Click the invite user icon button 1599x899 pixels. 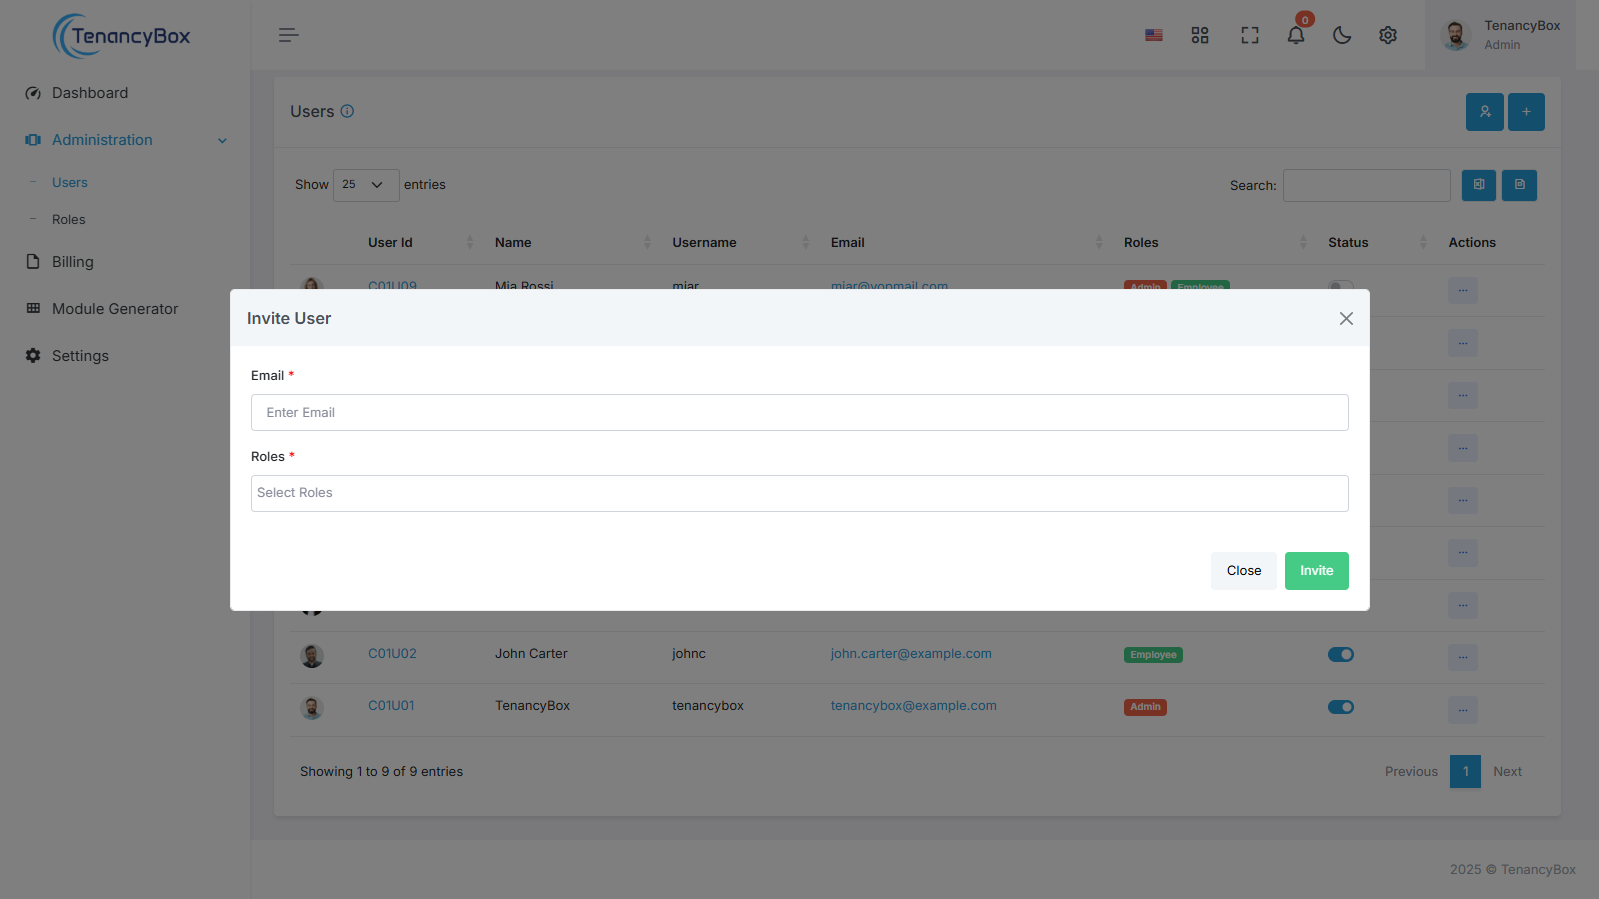(x=1484, y=112)
